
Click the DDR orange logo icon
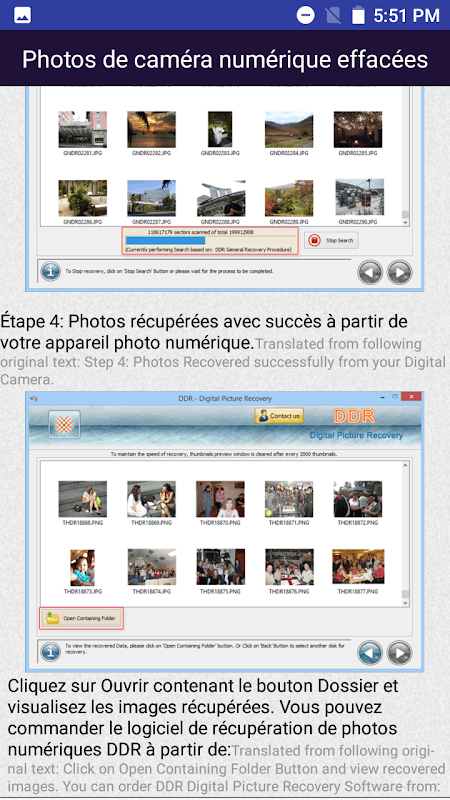64,424
